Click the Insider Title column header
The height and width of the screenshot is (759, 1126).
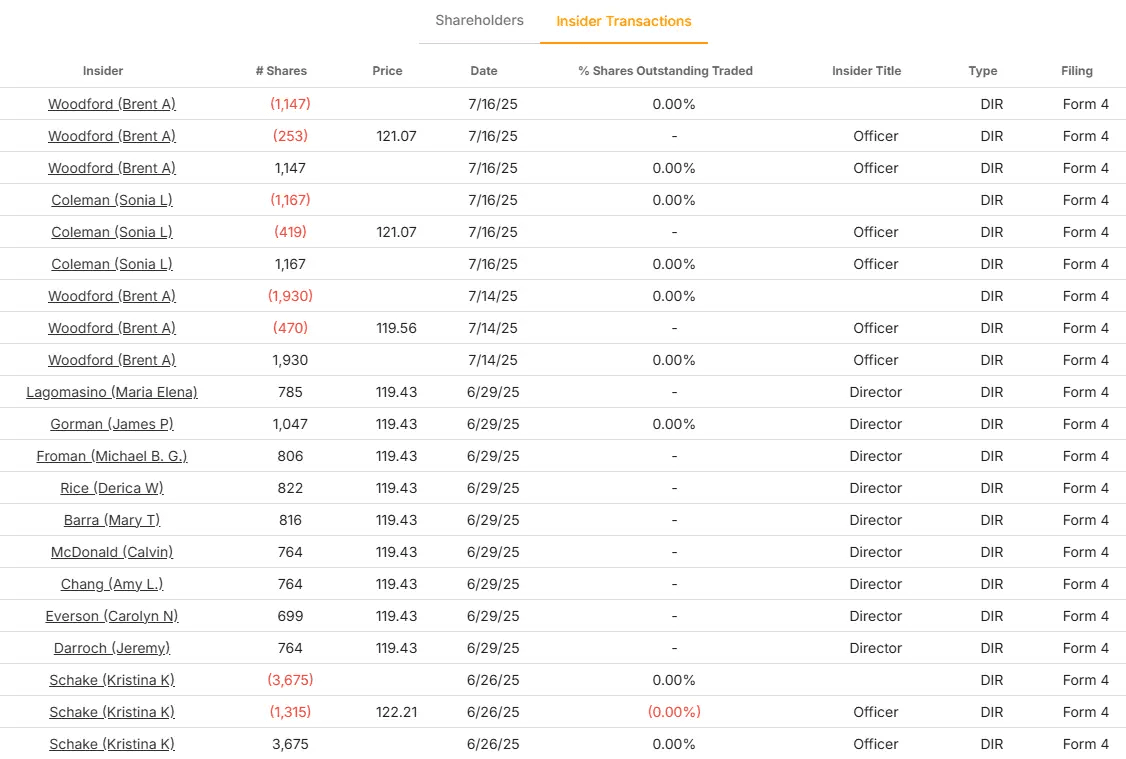coord(866,71)
